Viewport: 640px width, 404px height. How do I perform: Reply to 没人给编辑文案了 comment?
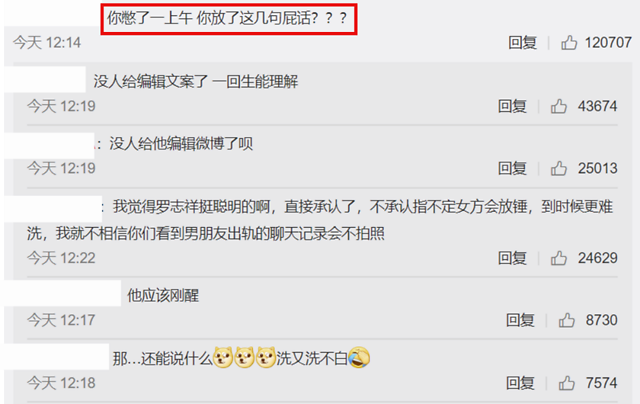pyautogui.click(x=512, y=106)
